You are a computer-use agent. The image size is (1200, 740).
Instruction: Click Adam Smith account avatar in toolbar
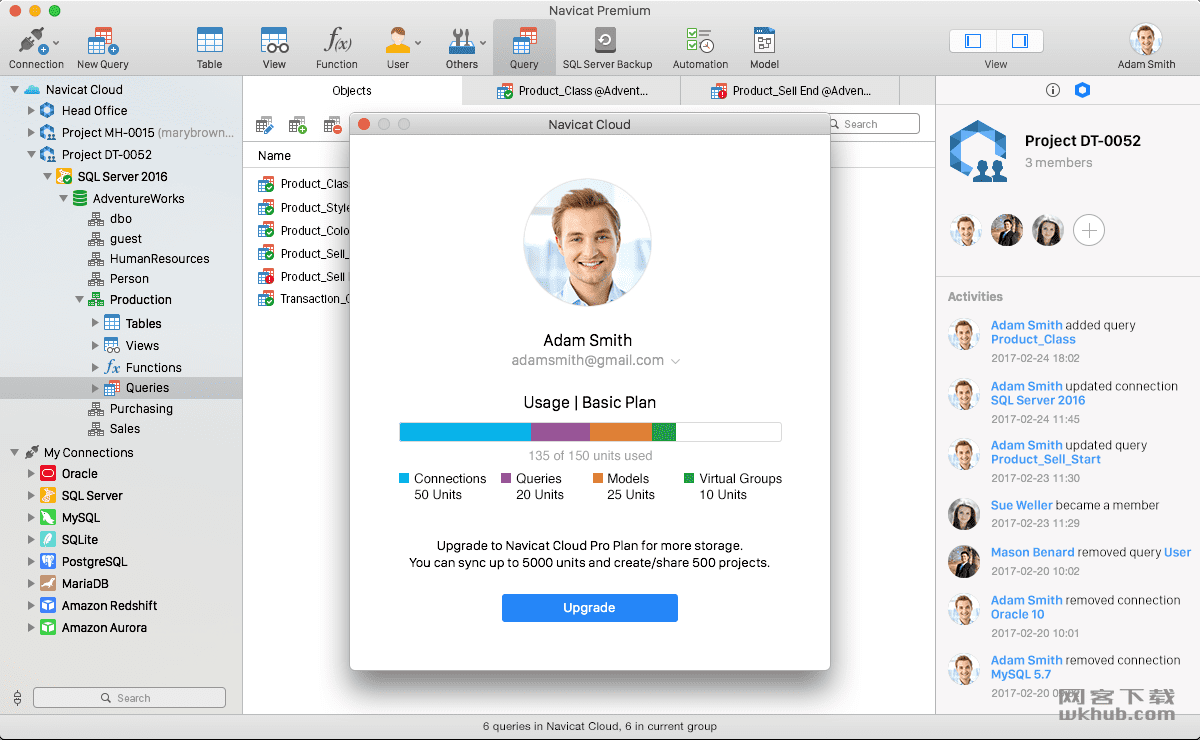[1146, 40]
